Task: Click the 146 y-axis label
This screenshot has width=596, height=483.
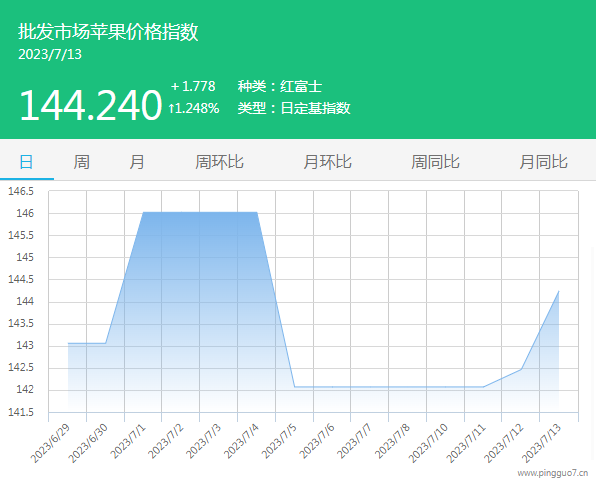Action: pos(25,213)
